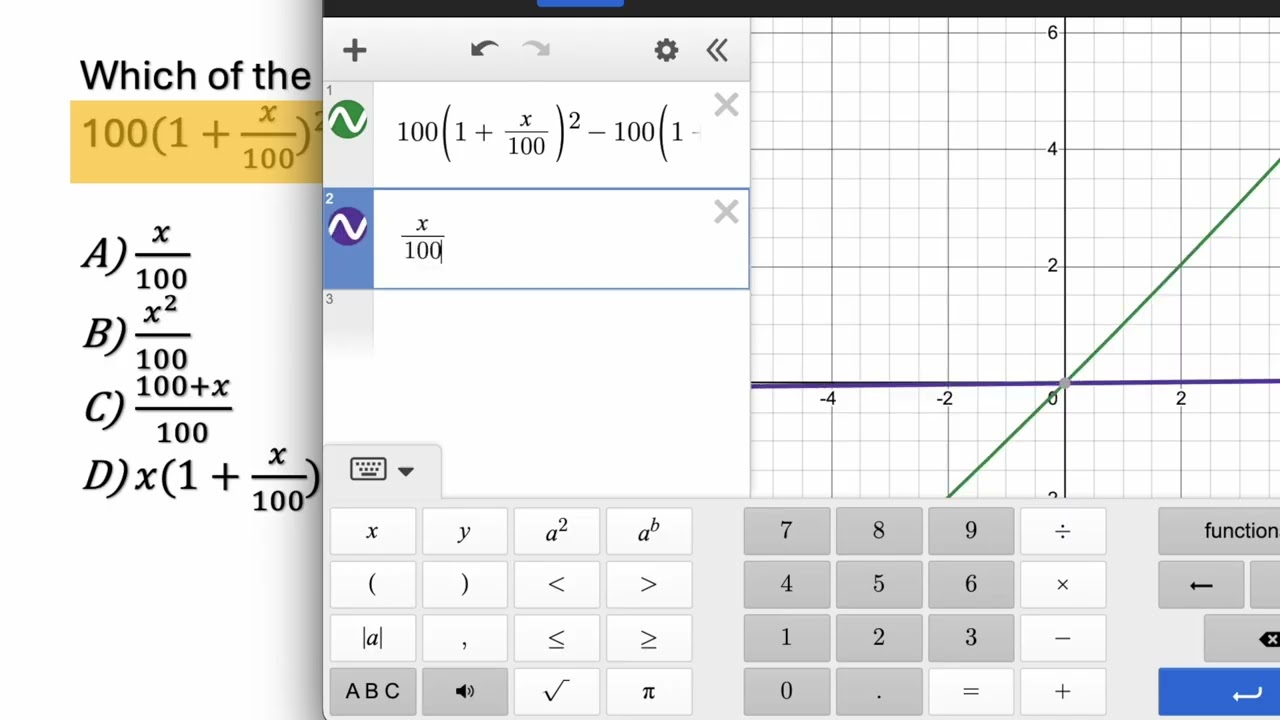The height and width of the screenshot is (720, 1280).
Task: Insert a squared exponent key
Action: (556, 531)
